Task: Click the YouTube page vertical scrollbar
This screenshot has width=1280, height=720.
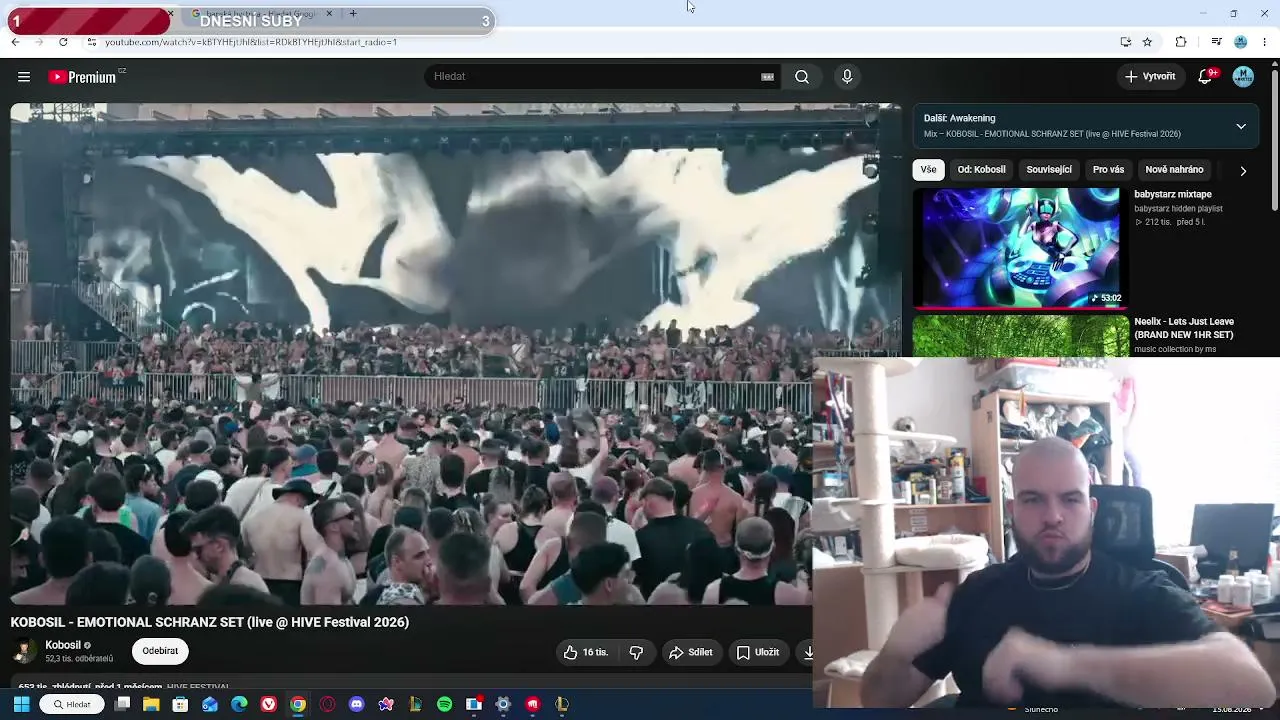Action: (1274, 140)
